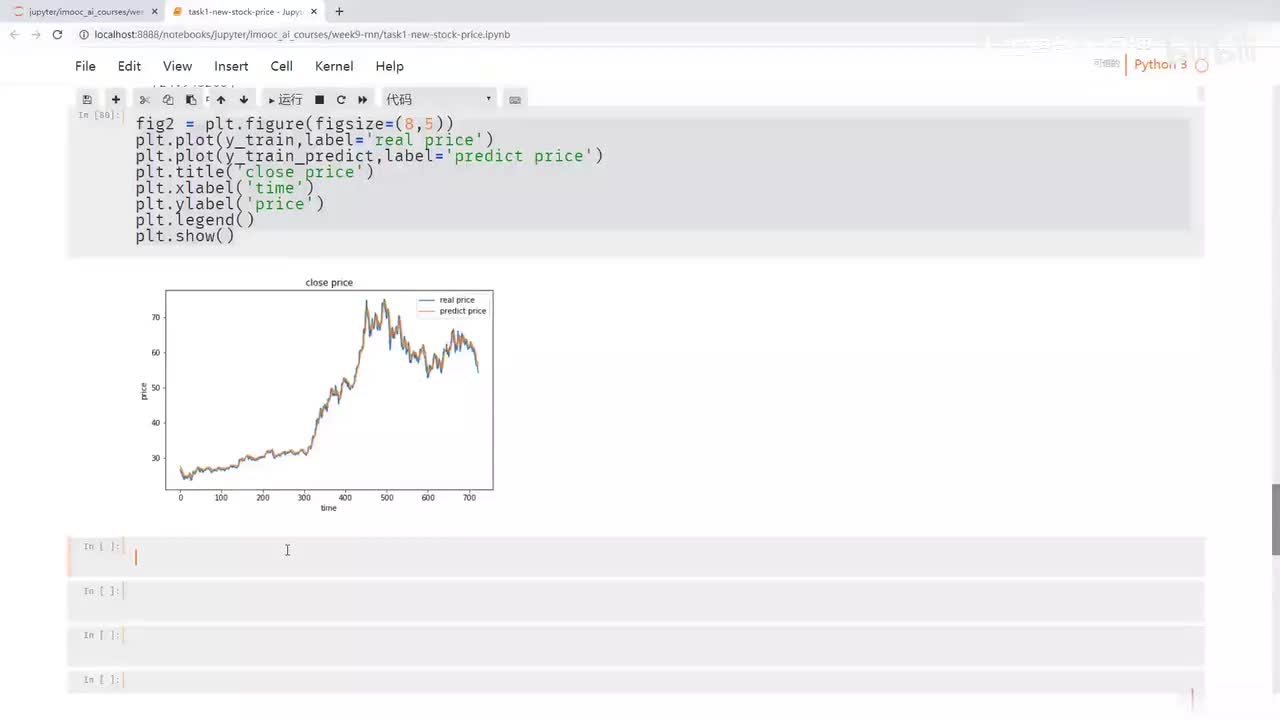Open the 代码 cell type dropdown

439,100
